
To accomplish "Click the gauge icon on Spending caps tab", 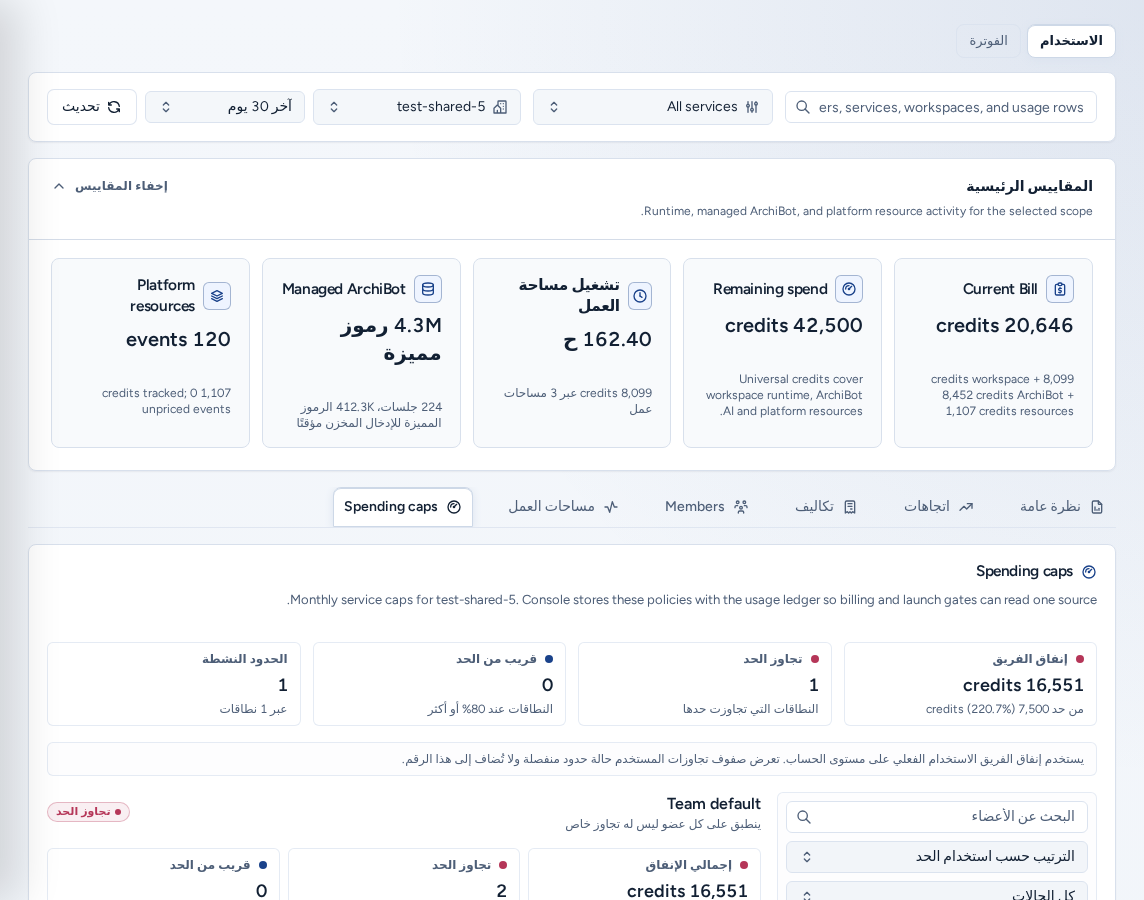I will [x=454, y=507].
